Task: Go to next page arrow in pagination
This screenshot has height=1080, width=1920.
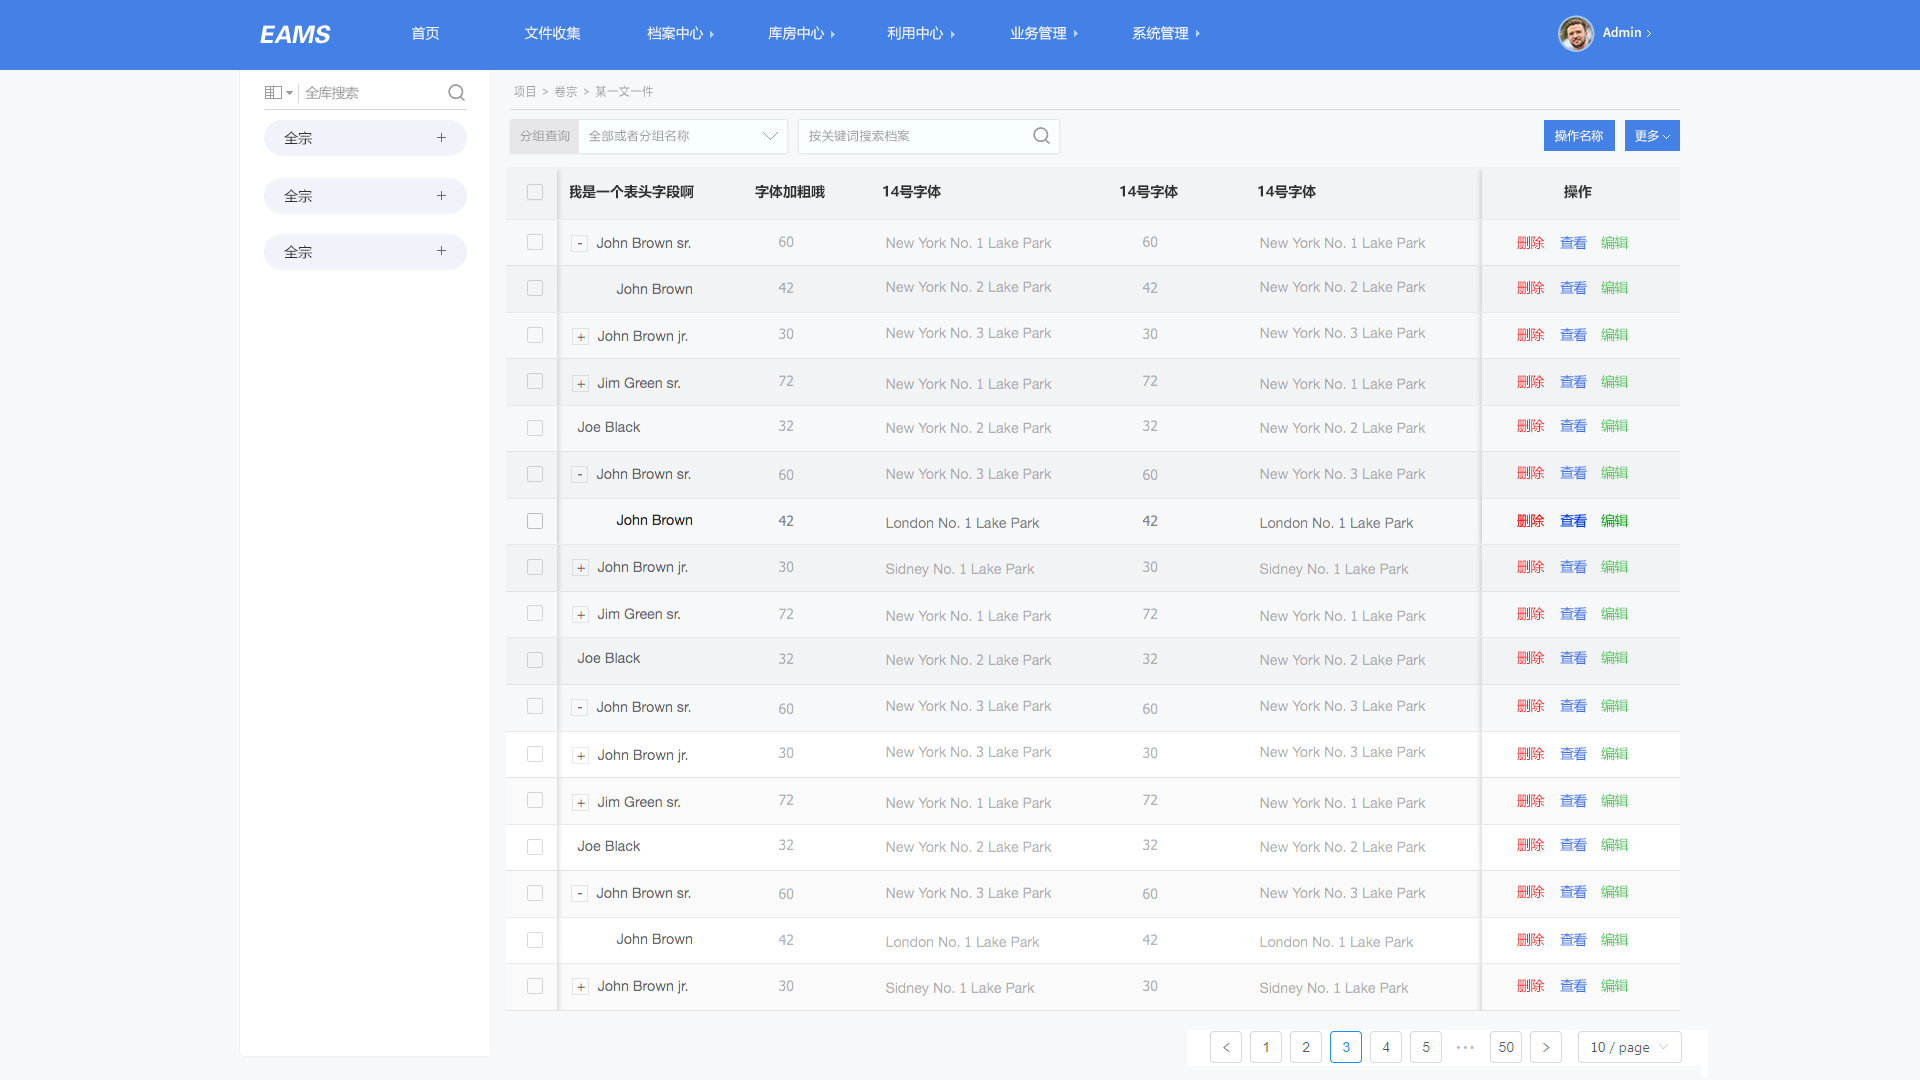Action: click(1546, 1047)
